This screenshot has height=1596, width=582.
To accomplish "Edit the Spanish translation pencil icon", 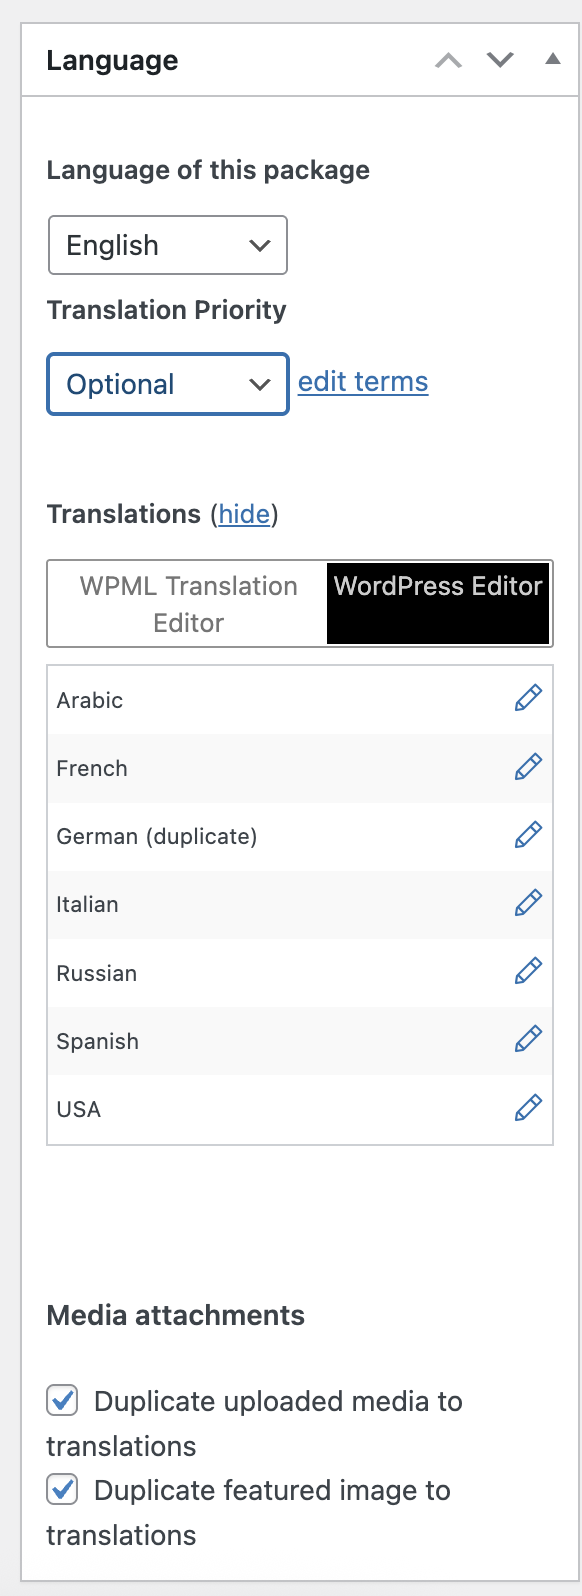I will coord(528,1039).
